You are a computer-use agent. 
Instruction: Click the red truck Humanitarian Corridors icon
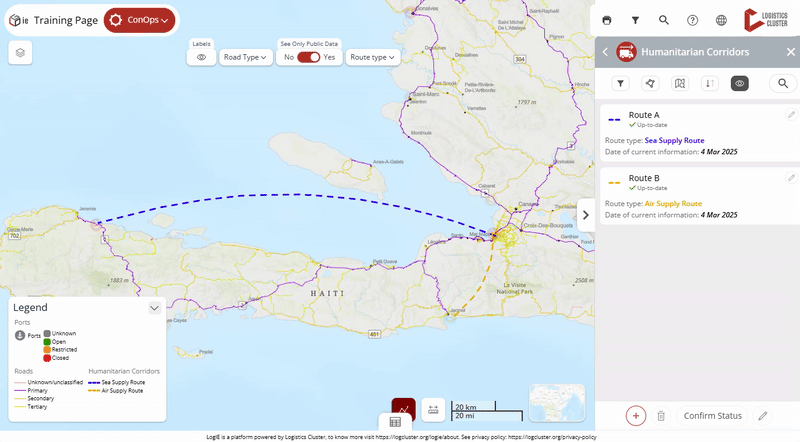click(626, 52)
